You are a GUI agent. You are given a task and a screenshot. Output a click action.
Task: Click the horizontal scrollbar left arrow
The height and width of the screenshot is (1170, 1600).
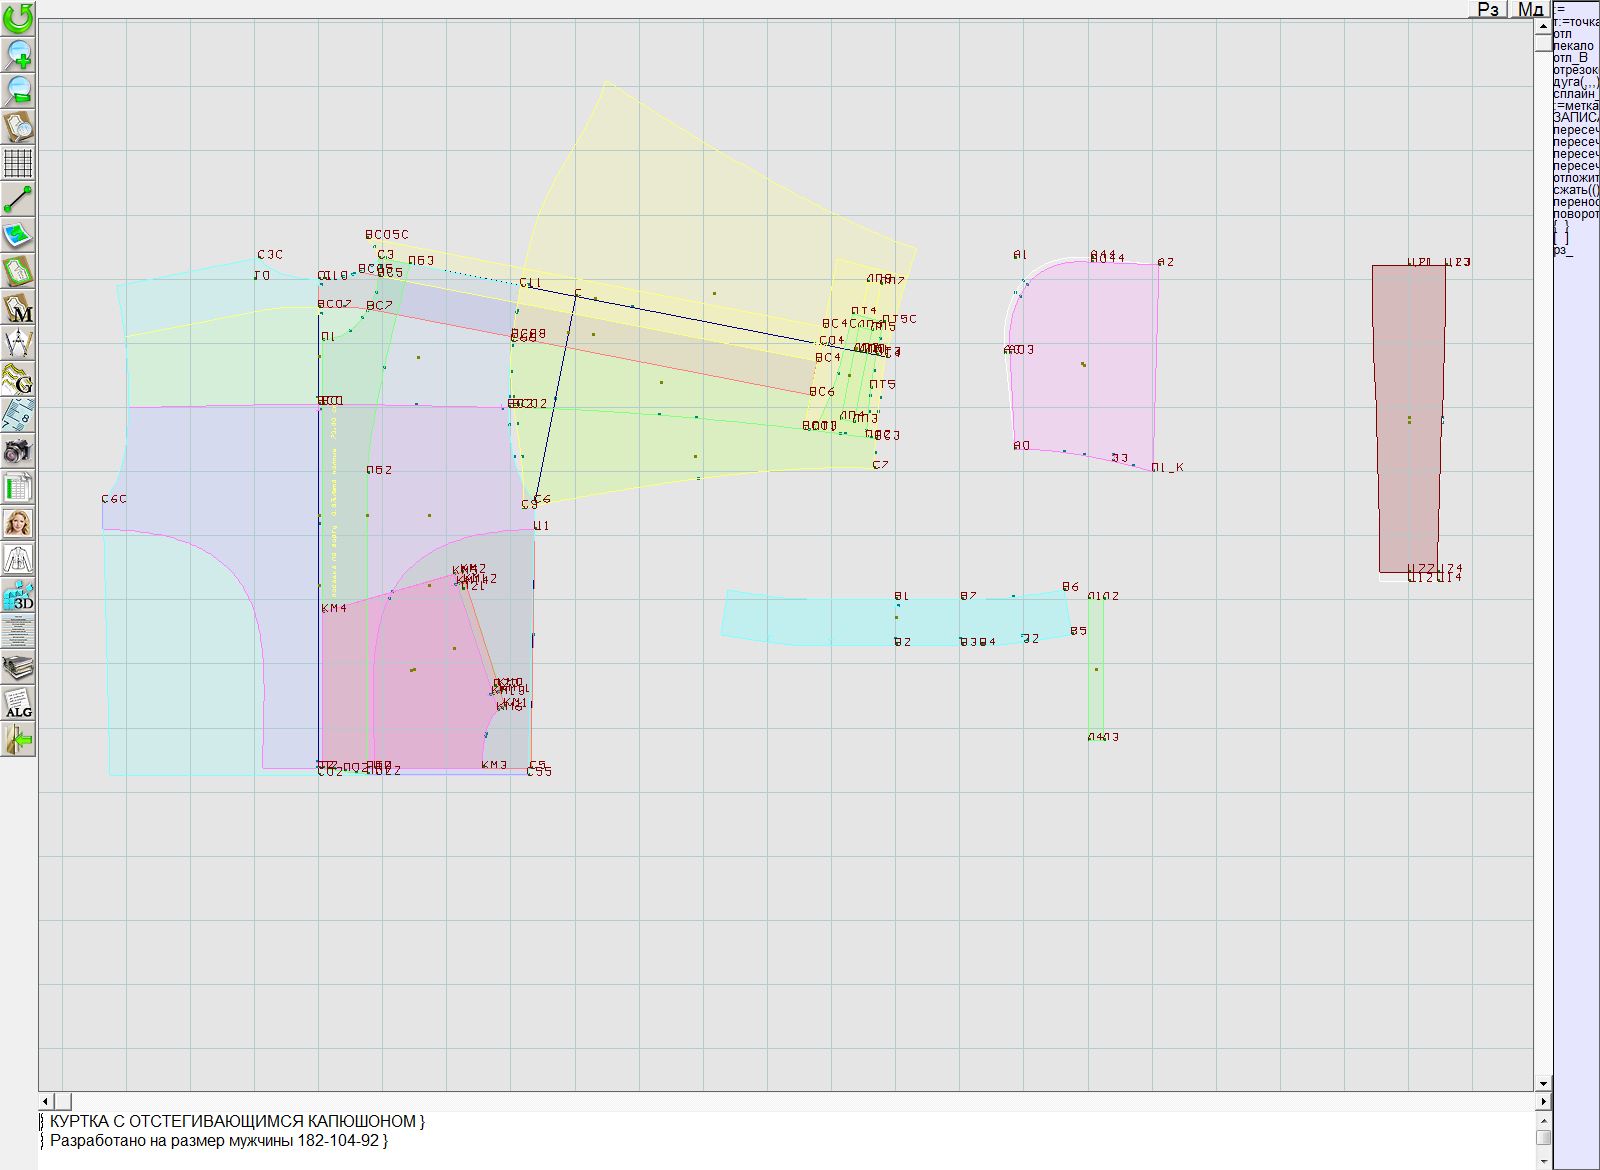click(47, 1101)
